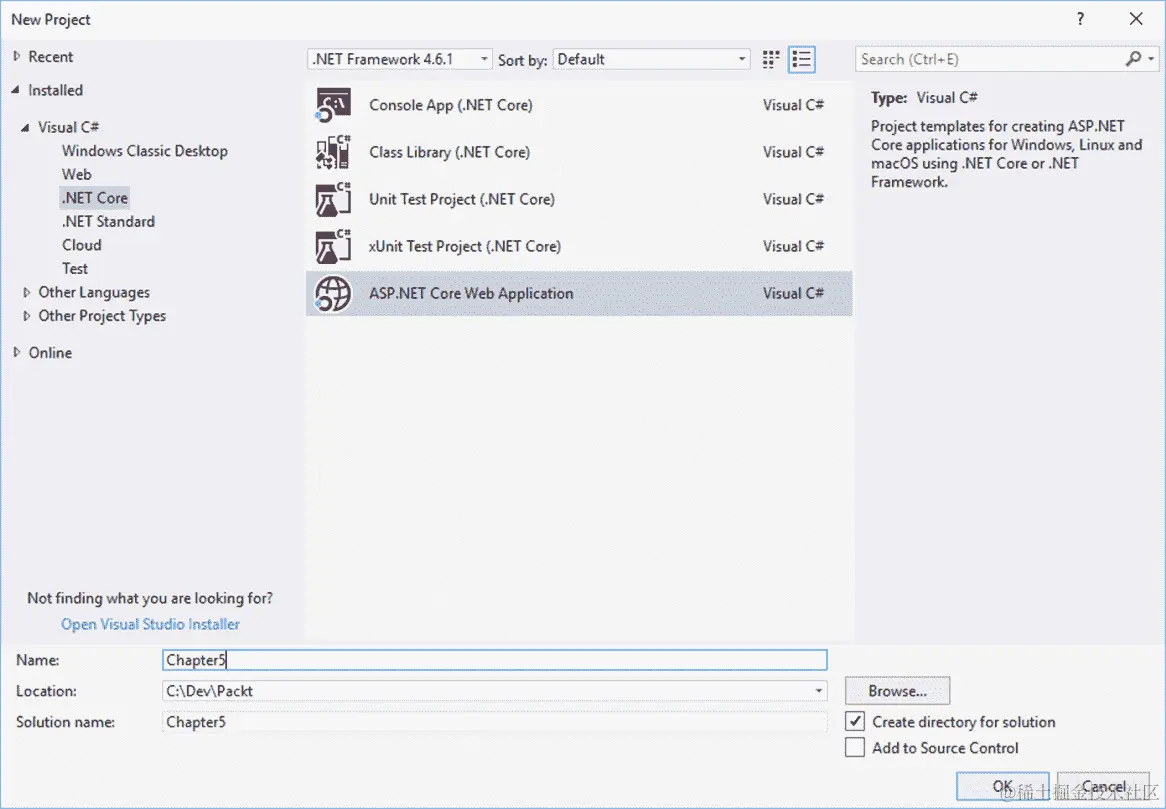The height and width of the screenshot is (809, 1166).
Task: Click the Class Library (.NET Core) template icon
Action: (x=333, y=152)
